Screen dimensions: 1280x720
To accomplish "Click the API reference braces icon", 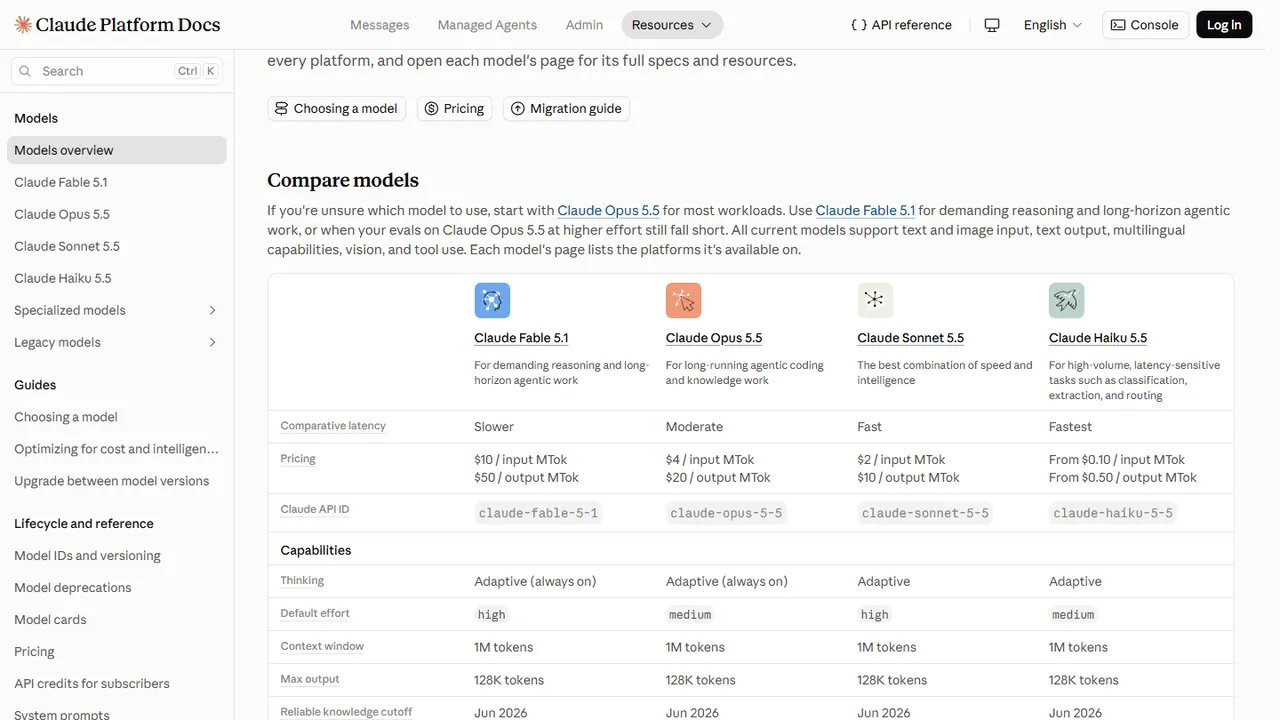I will (858, 25).
